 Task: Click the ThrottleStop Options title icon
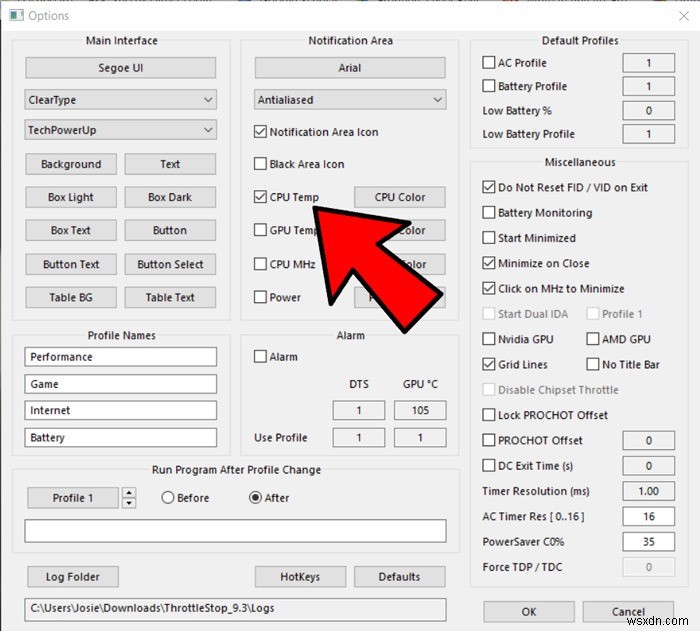point(17,16)
